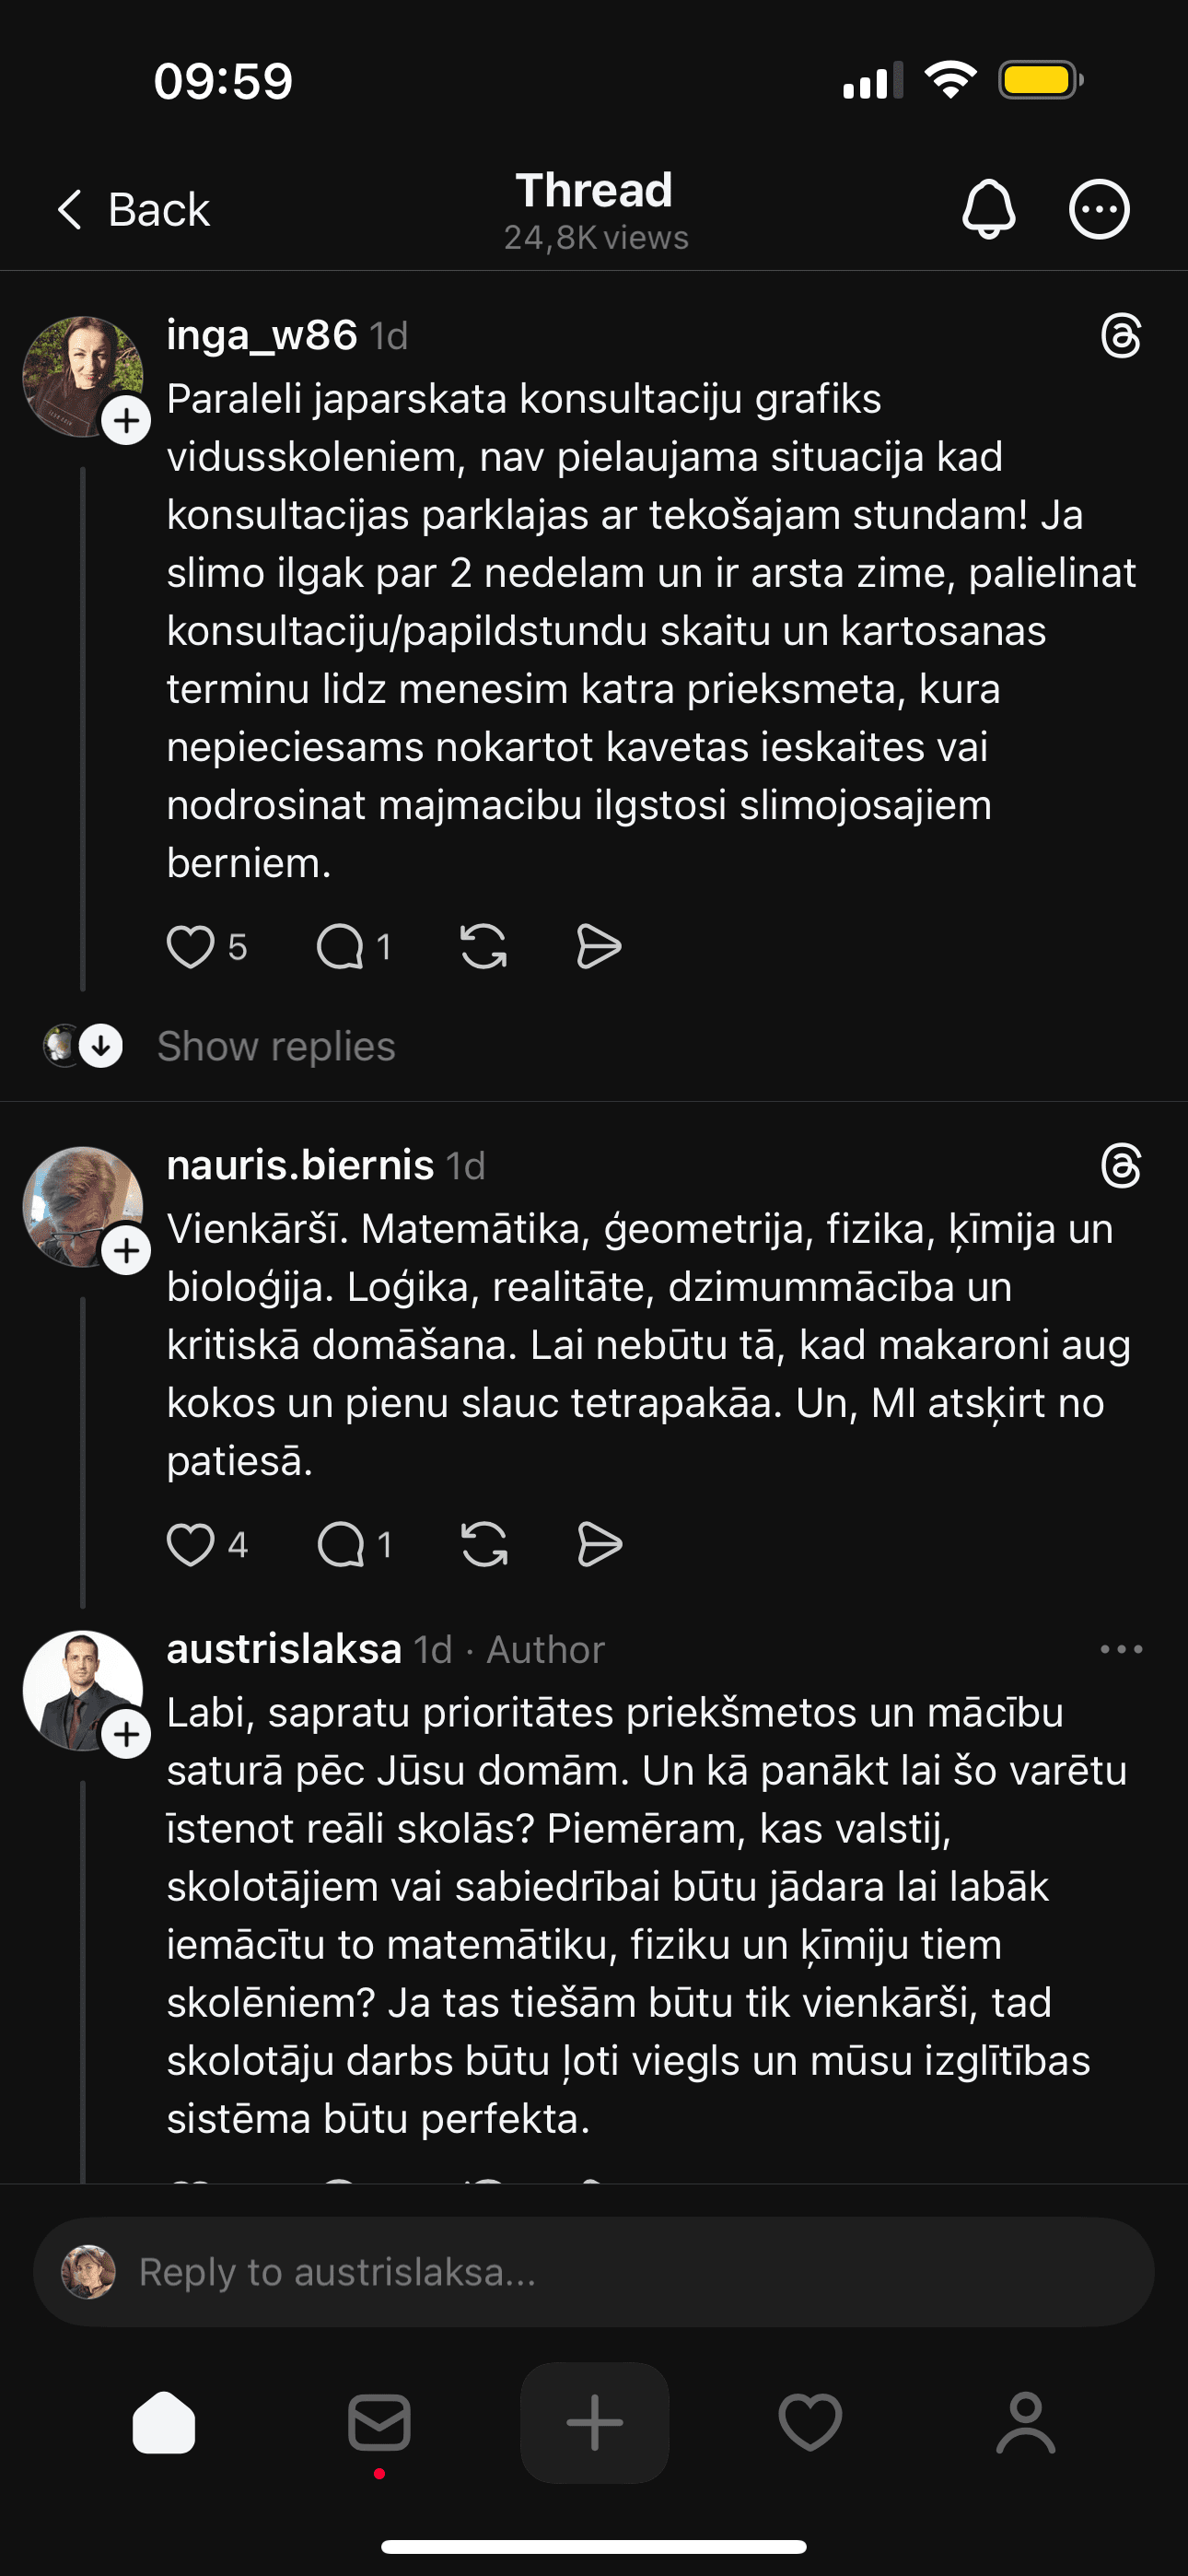Create a new post with plus button

[x=594, y=2422]
